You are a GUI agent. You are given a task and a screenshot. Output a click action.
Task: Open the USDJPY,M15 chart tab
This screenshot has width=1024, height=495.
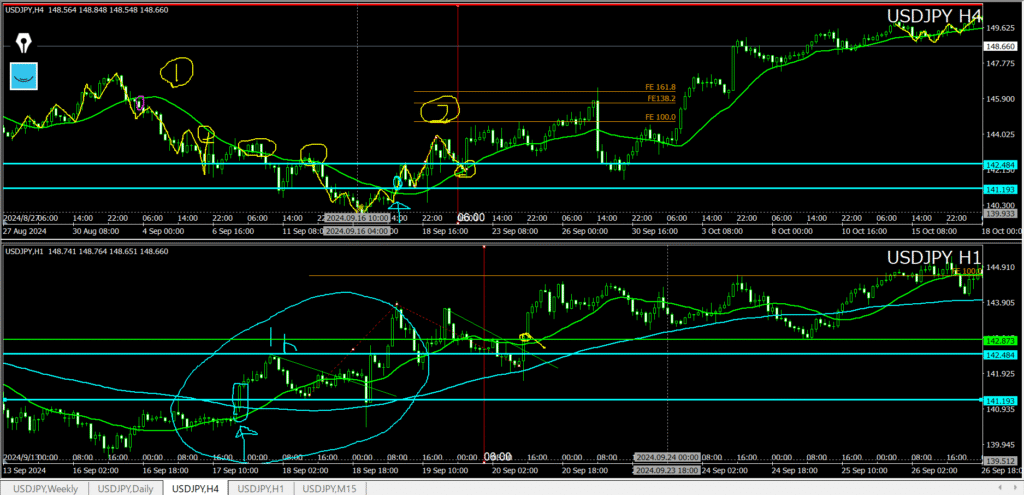click(x=334, y=488)
